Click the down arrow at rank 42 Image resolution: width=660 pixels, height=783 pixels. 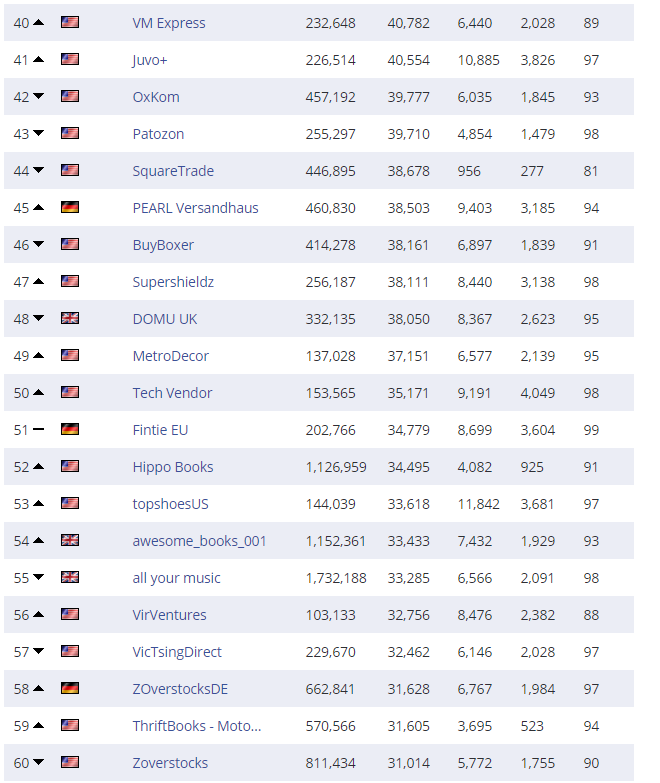(x=39, y=97)
